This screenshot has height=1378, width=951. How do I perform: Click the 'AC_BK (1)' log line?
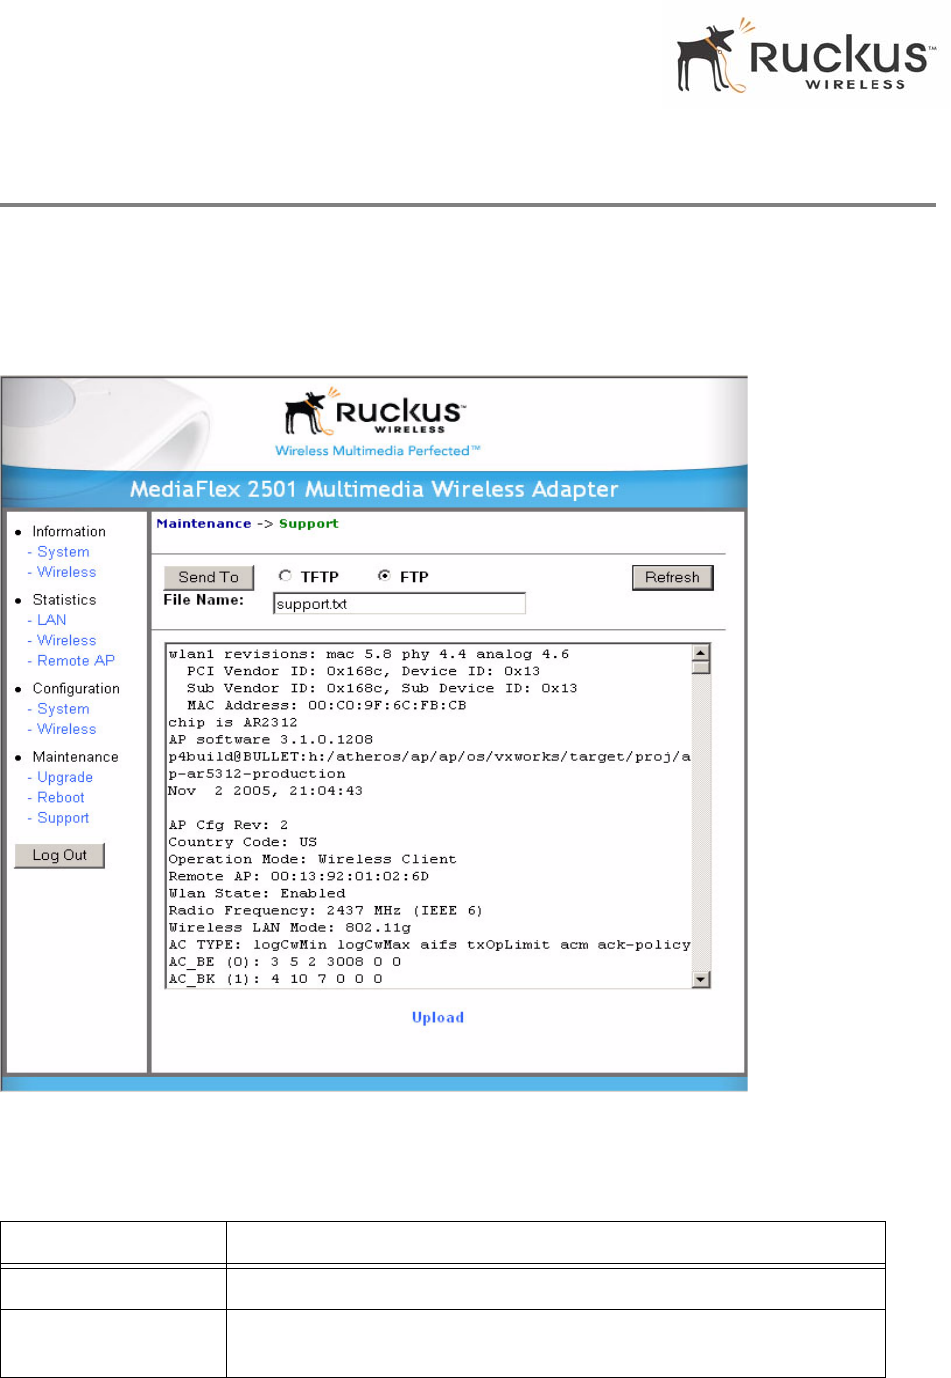point(275,978)
